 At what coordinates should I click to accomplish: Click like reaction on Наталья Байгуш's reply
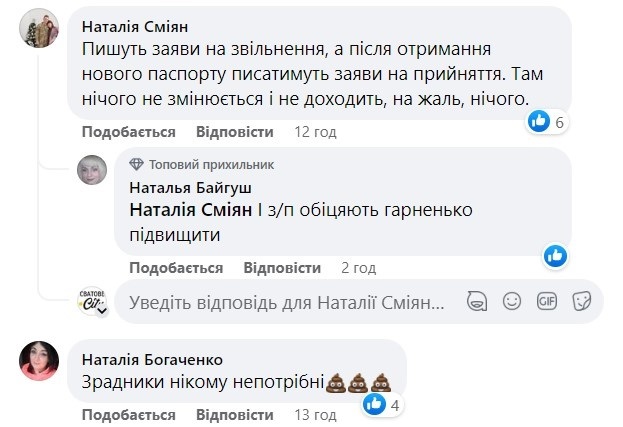point(555,255)
